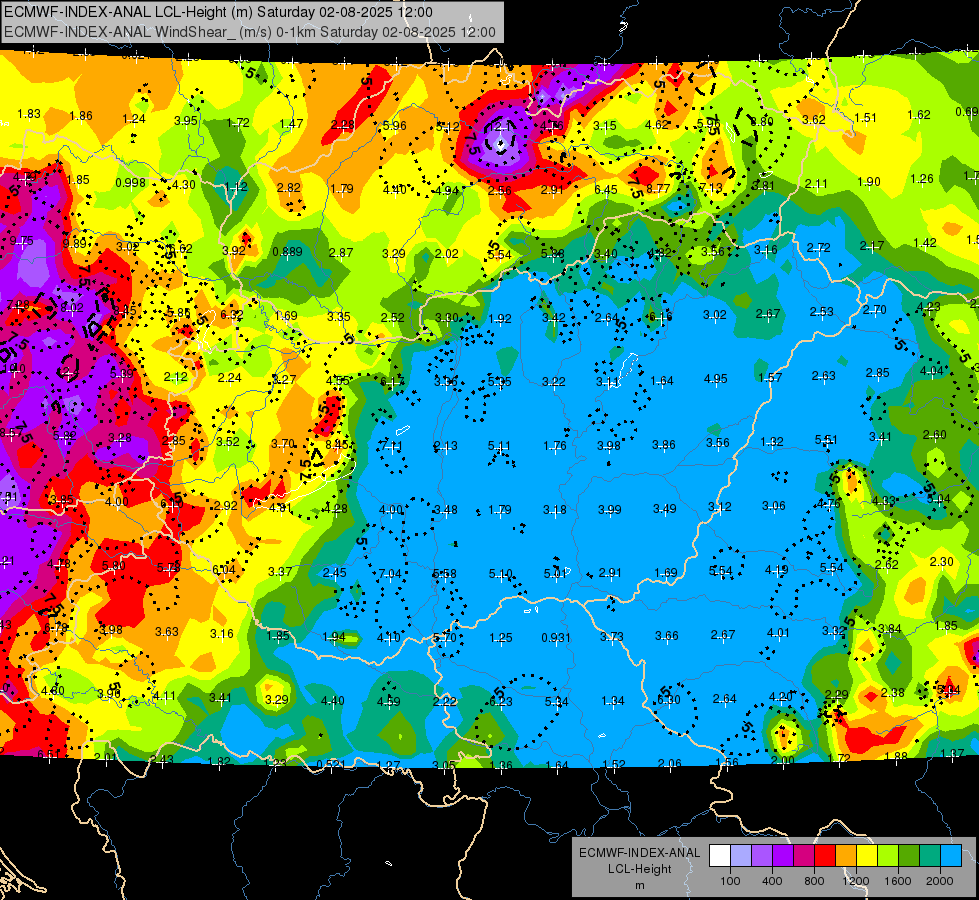Click the wind shear value '3.35'
This screenshot has height=900, width=979.
(339, 317)
